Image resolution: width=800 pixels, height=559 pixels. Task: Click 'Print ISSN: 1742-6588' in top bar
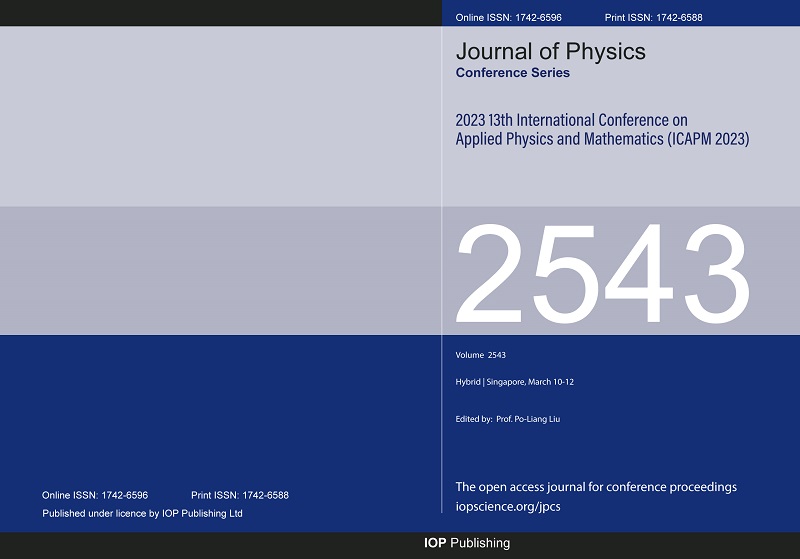pos(654,17)
